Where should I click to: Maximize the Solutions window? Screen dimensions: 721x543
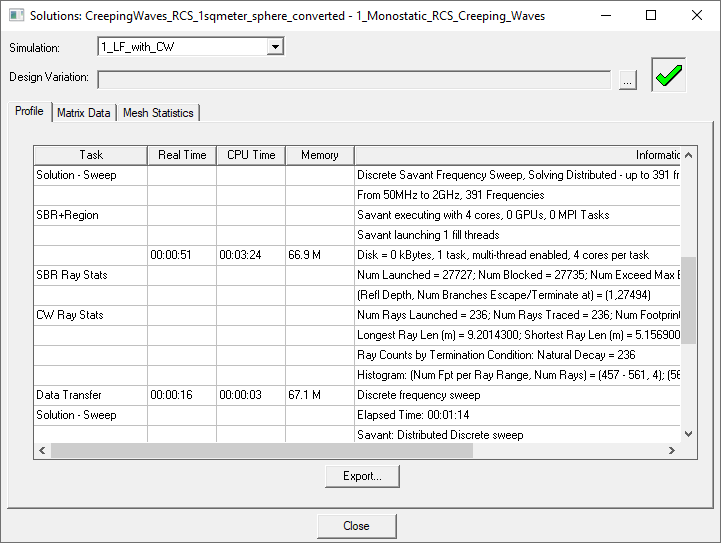point(651,15)
